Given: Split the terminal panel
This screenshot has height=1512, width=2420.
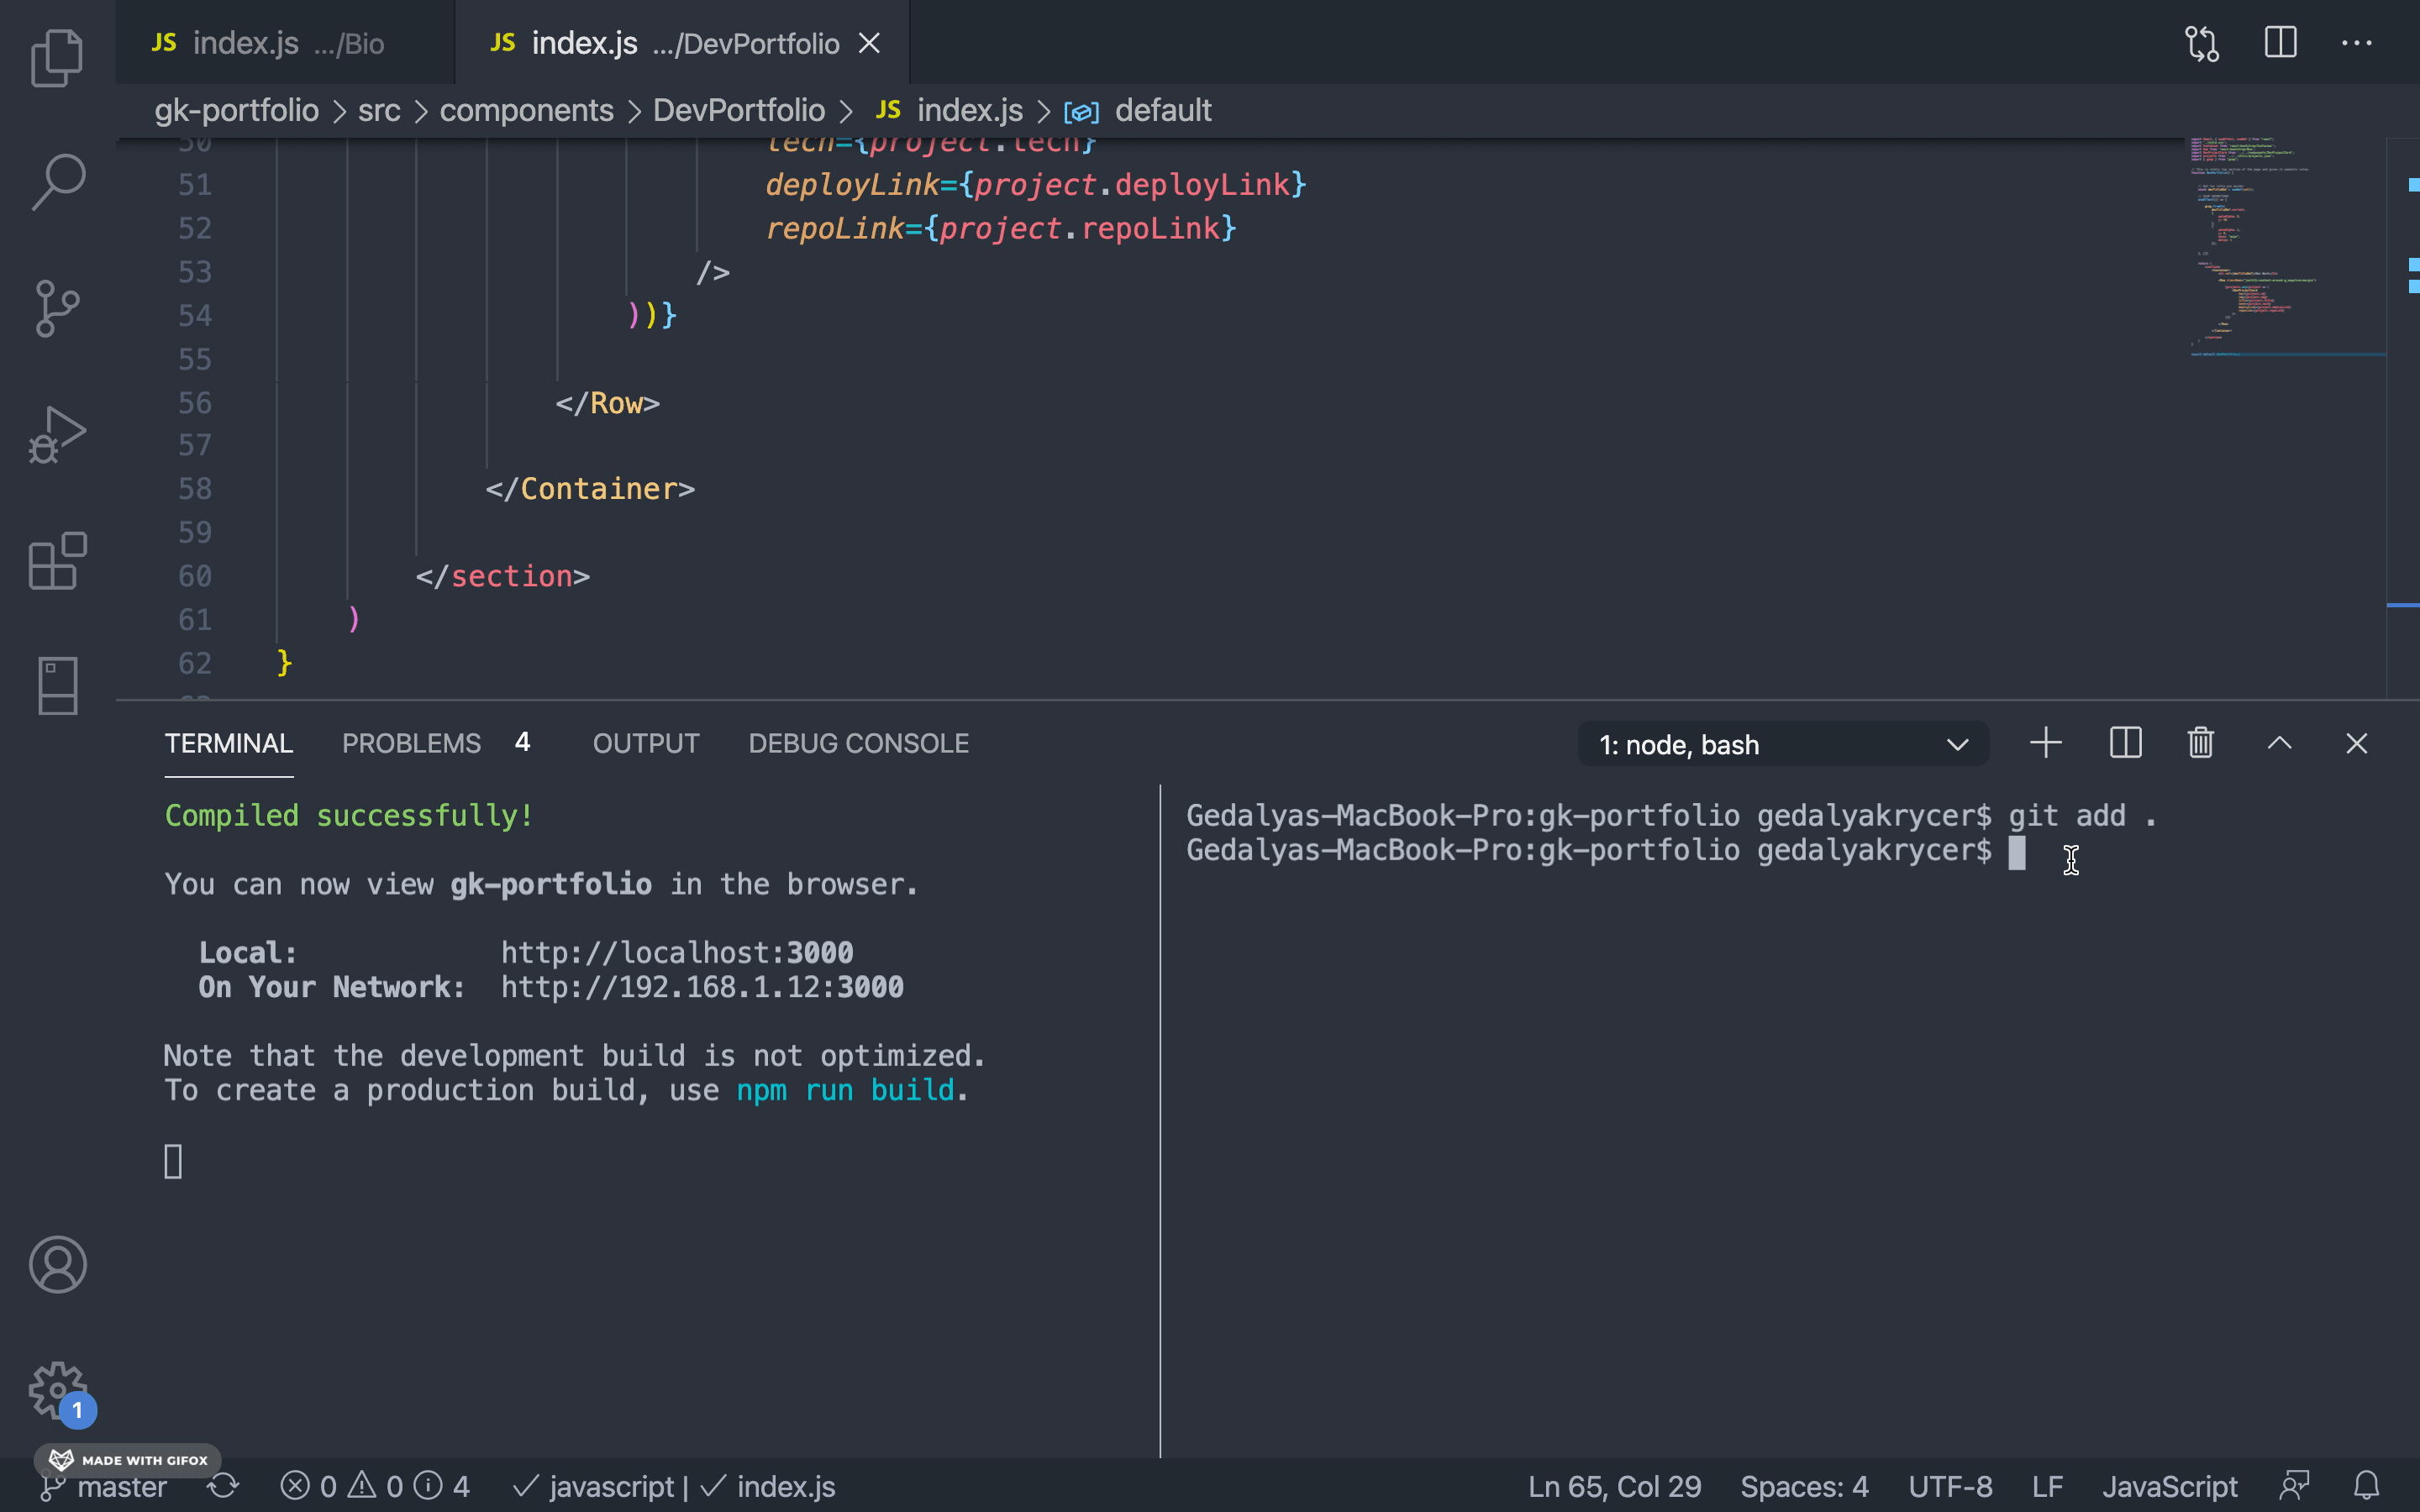Looking at the screenshot, I should point(2125,743).
